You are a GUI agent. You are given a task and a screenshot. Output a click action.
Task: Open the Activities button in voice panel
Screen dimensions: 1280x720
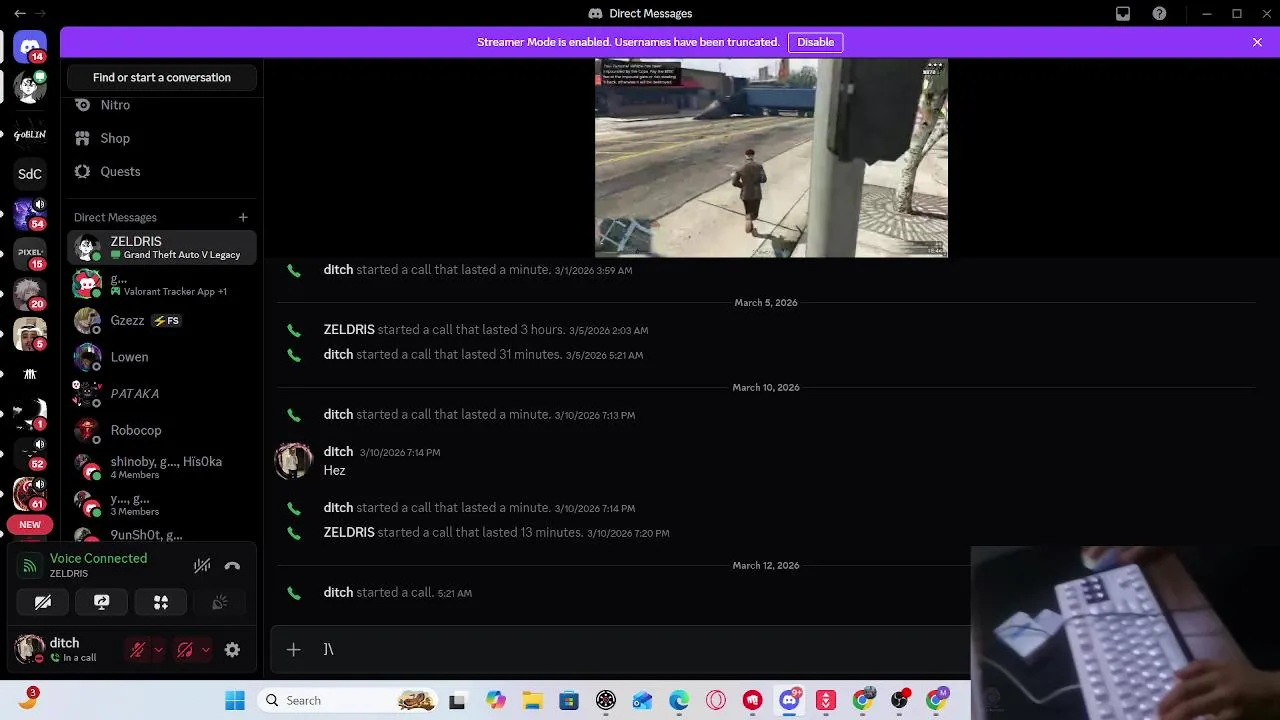[161, 602]
